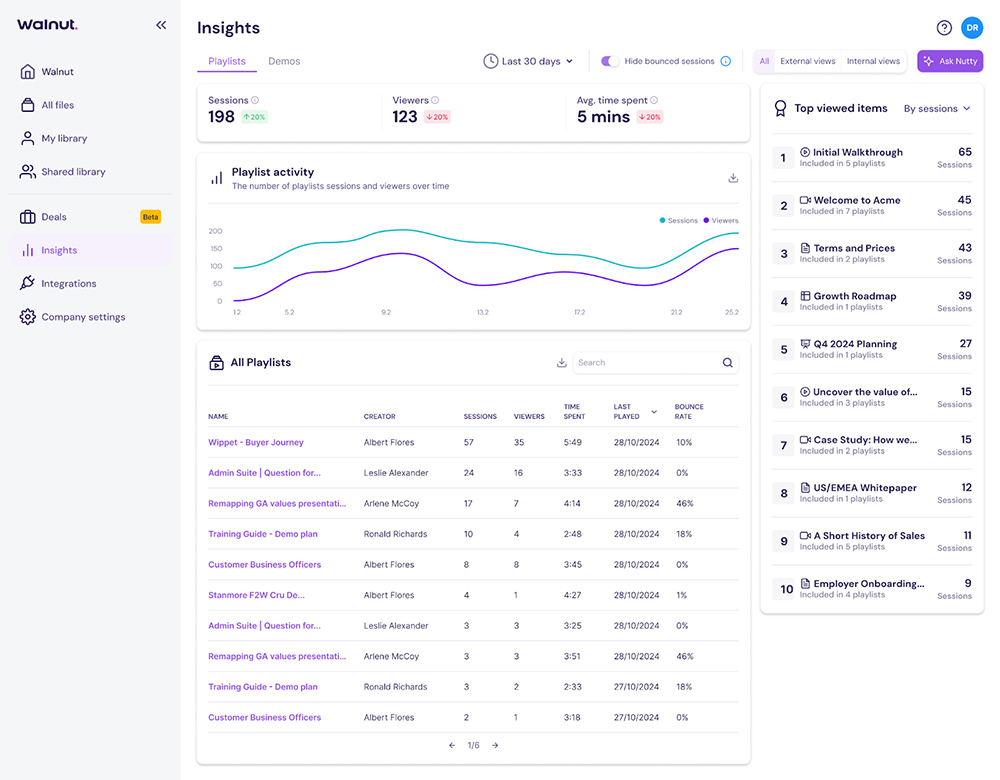Open the By sessions sorting dropdown
Viewport: 1000px width, 780px height.
coord(936,108)
